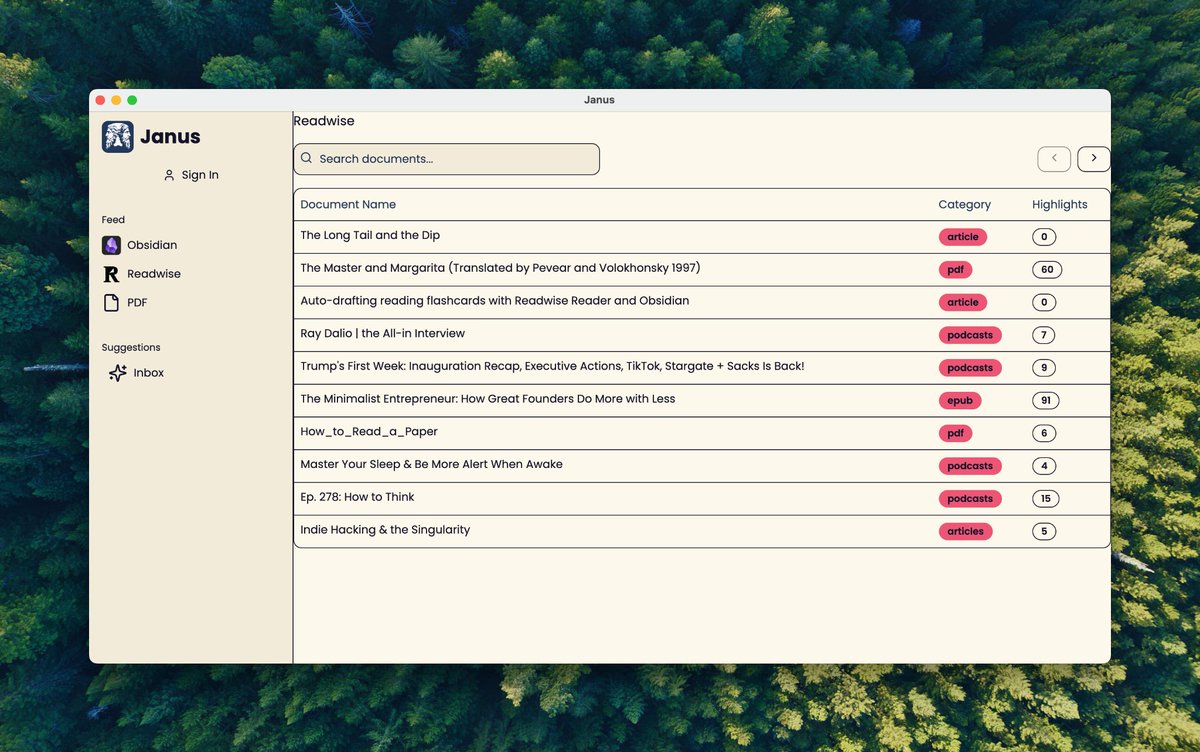Viewport: 1200px width, 752px height.
Task: Sort by Document Name column header
Action: coord(348,205)
